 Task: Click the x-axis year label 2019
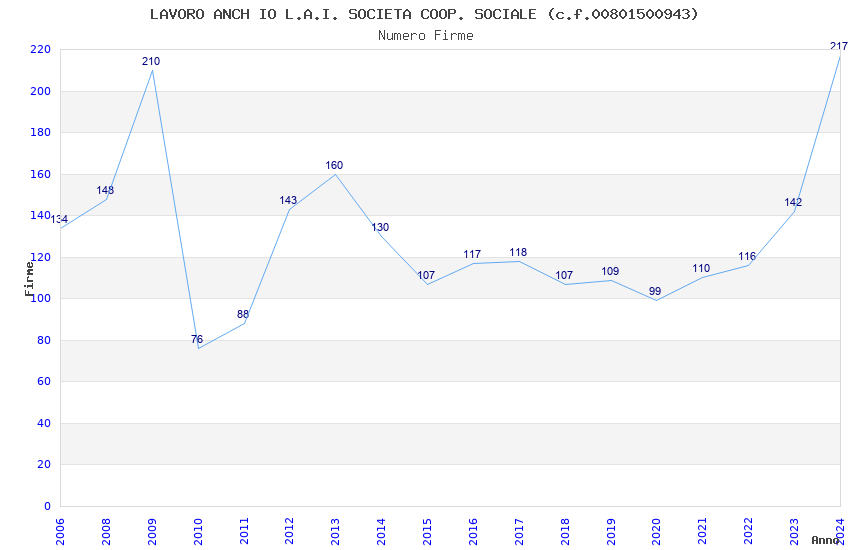(x=610, y=531)
